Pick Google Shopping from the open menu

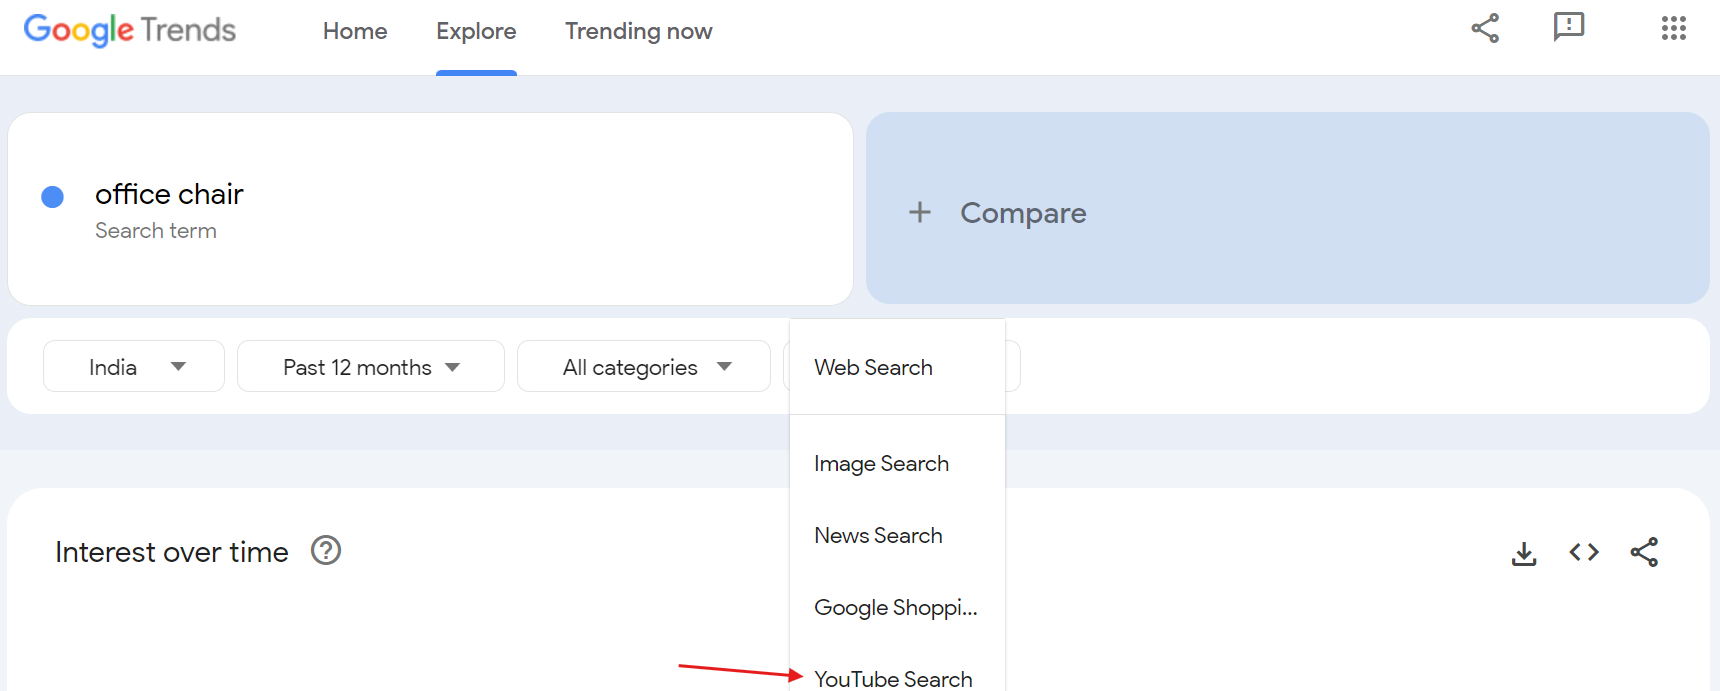click(896, 607)
